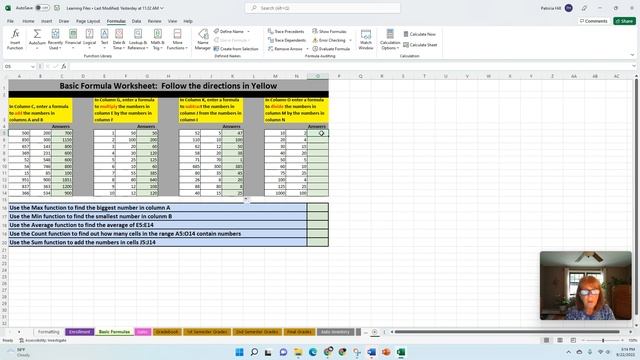Toggle the AutoSave switch
This screenshot has height=360, width=640.
click(42, 8)
